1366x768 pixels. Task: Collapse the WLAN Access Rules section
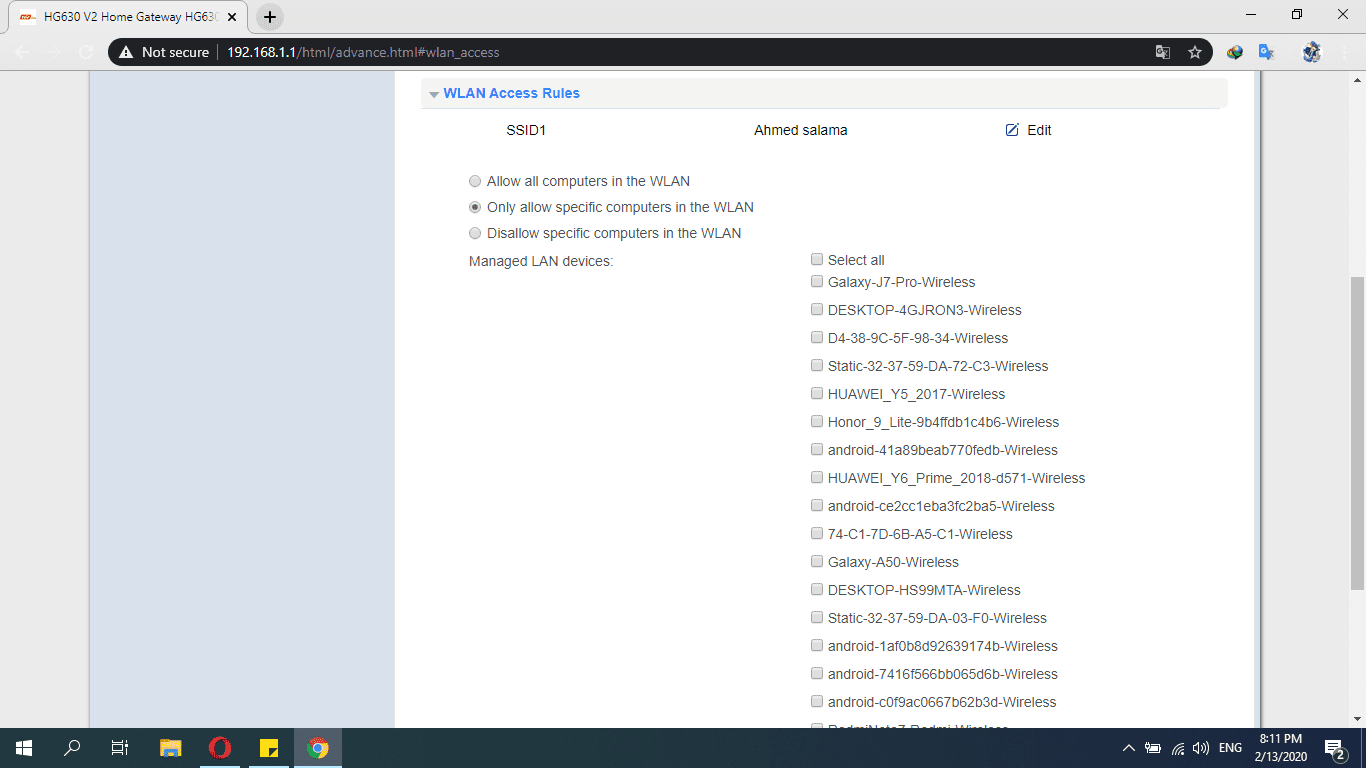[434, 94]
